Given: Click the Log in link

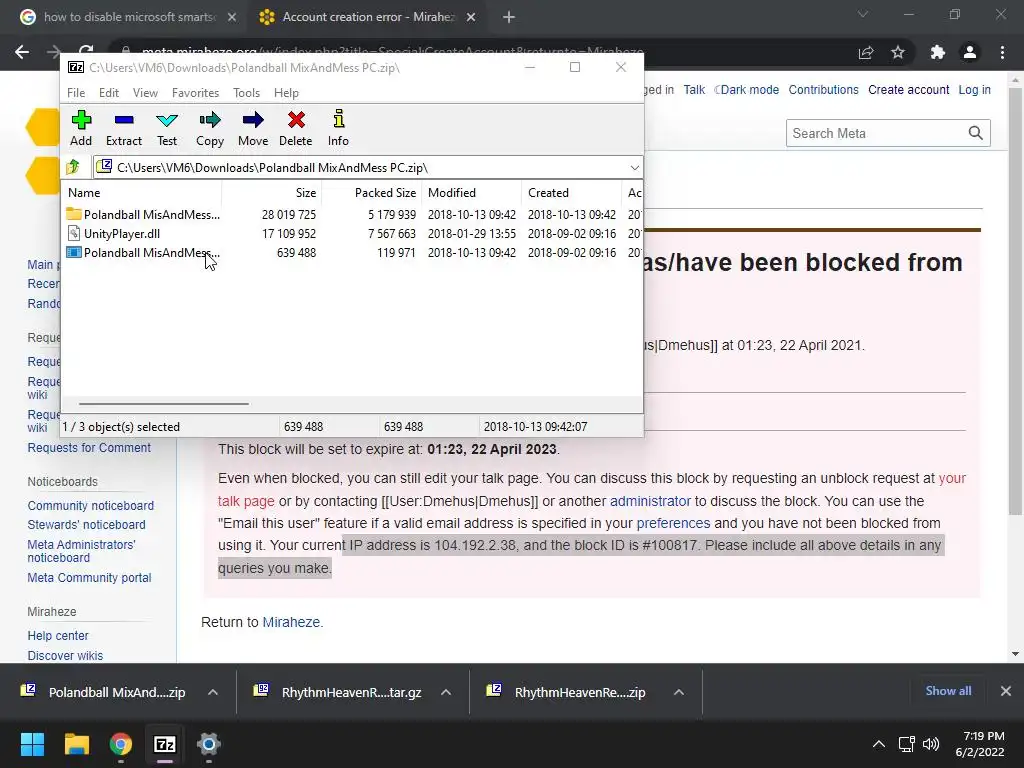Looking at the screenshot, I should click(x=974, y=89).
